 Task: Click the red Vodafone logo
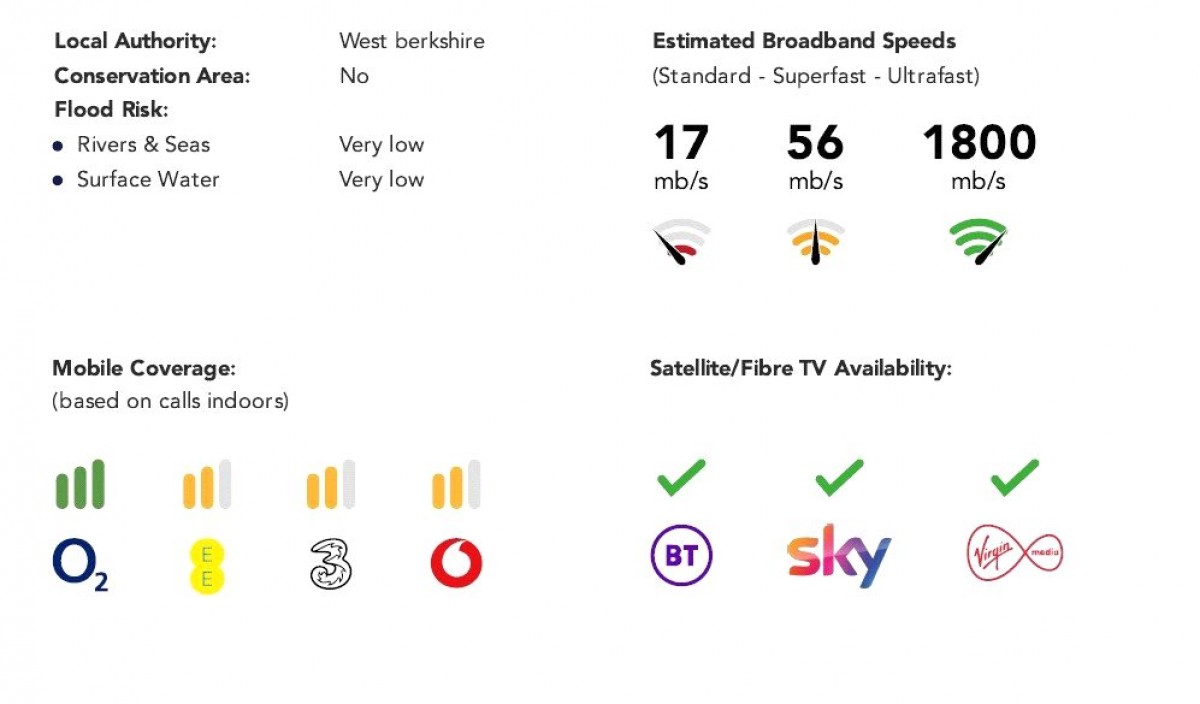click(x=456, y=563)
